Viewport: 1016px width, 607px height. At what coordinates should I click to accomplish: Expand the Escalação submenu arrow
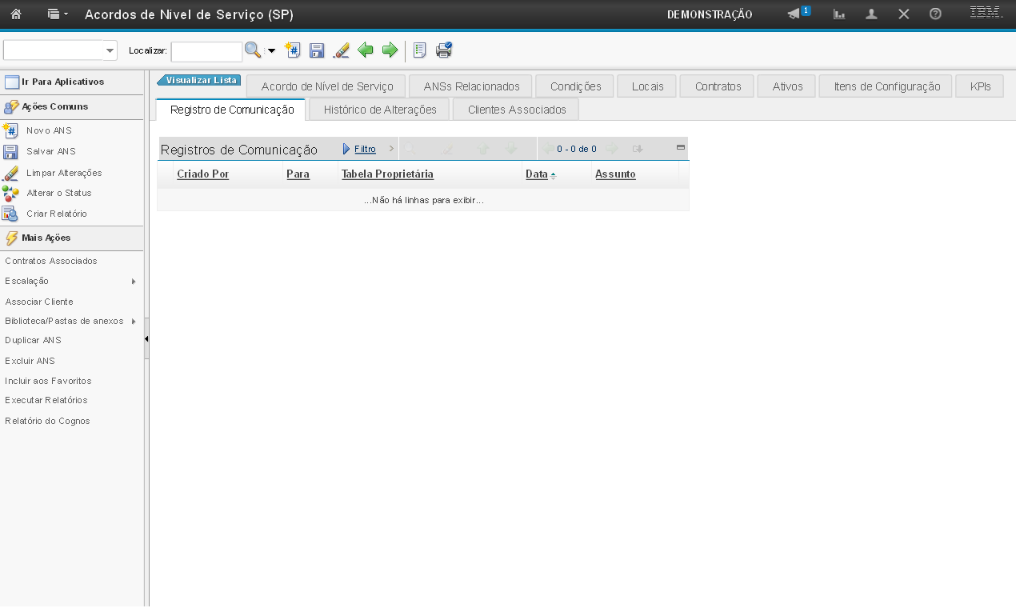(x=133, y=281)
